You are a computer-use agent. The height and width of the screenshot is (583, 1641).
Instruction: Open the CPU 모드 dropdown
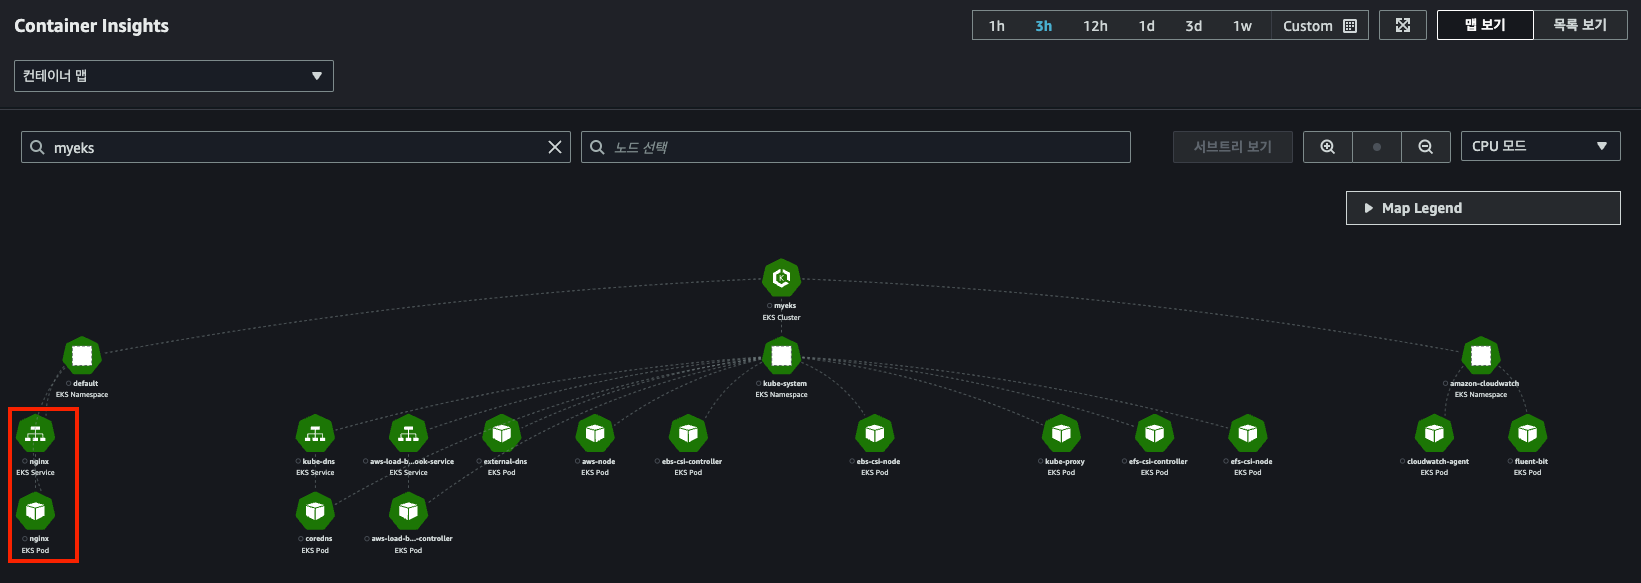coord(1541,146)
